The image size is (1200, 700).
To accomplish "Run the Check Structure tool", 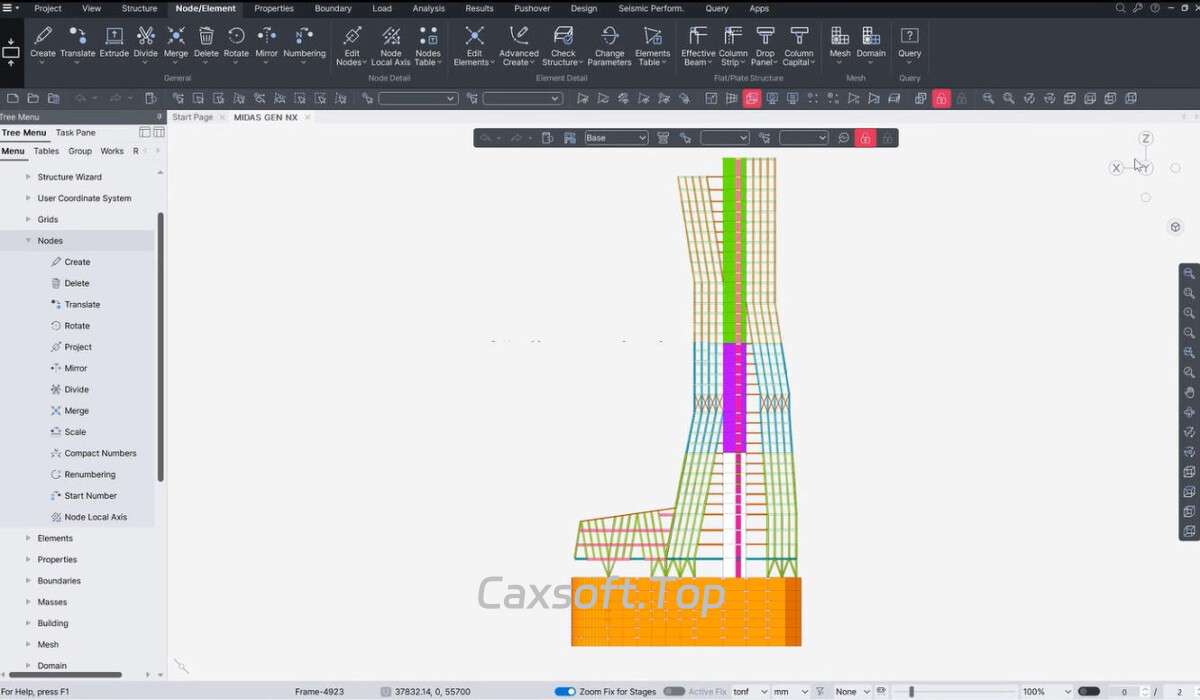I will (563, 45).
